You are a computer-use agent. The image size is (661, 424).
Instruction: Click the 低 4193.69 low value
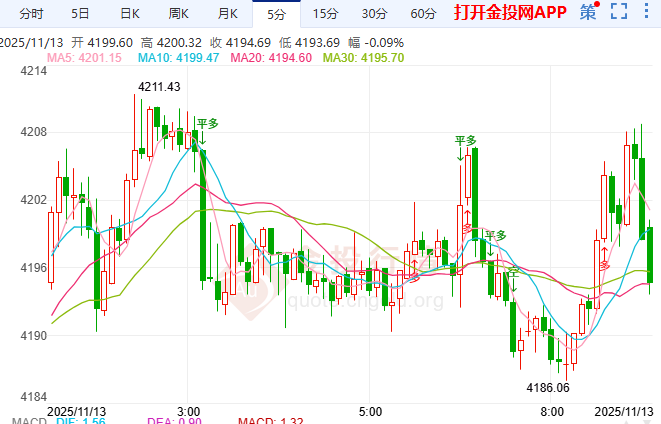309,43
